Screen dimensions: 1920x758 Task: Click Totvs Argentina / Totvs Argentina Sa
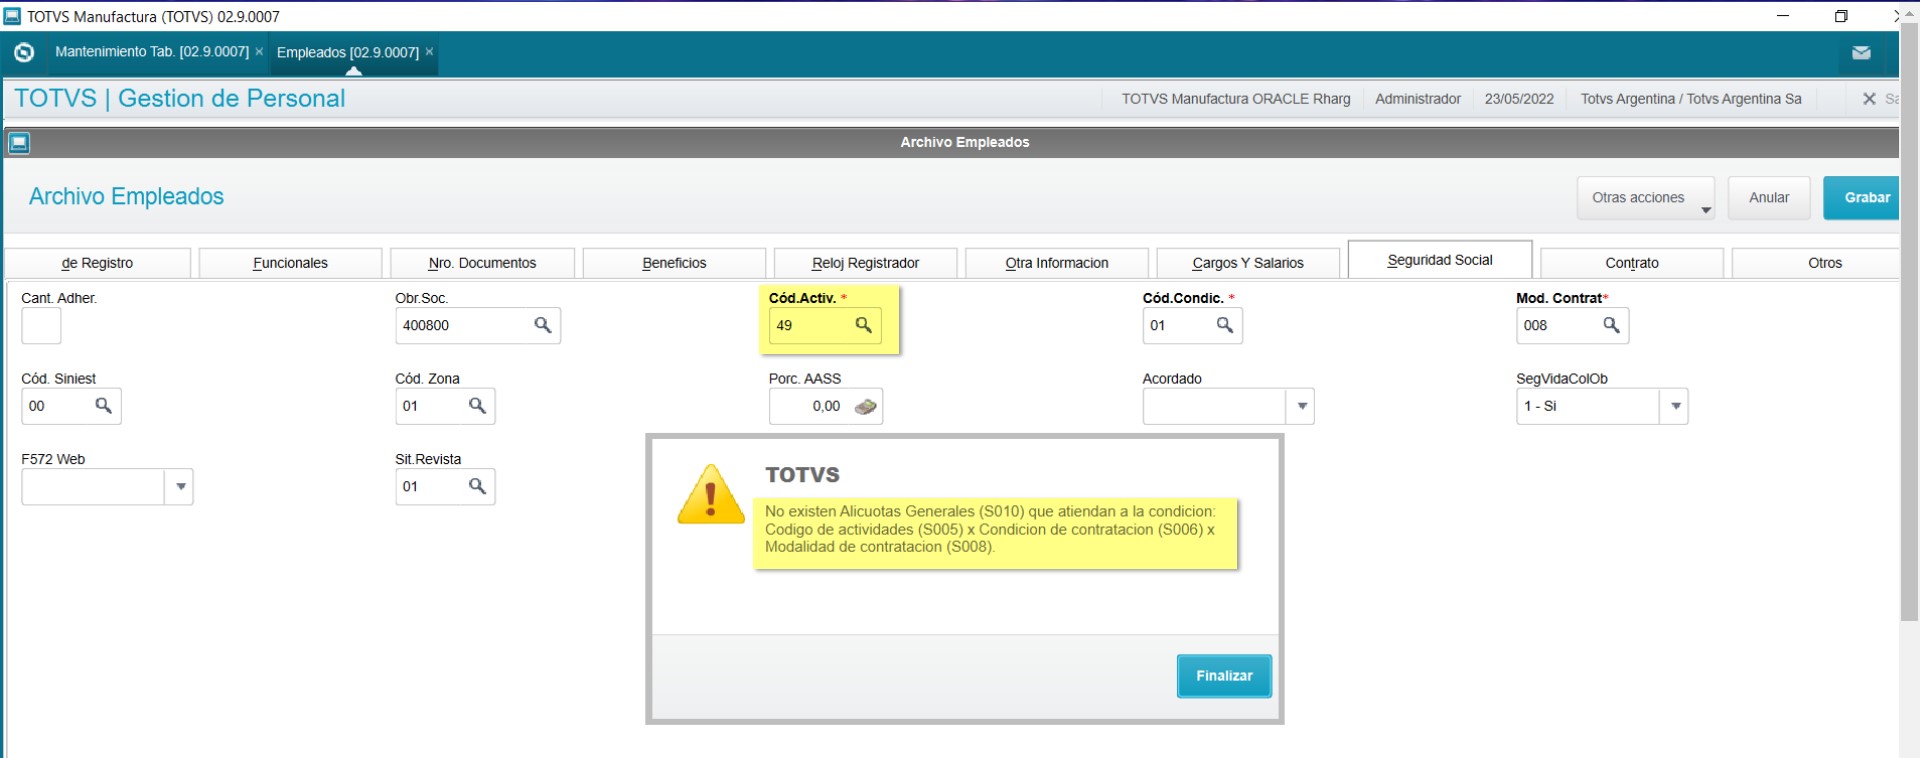(1691, 99)
